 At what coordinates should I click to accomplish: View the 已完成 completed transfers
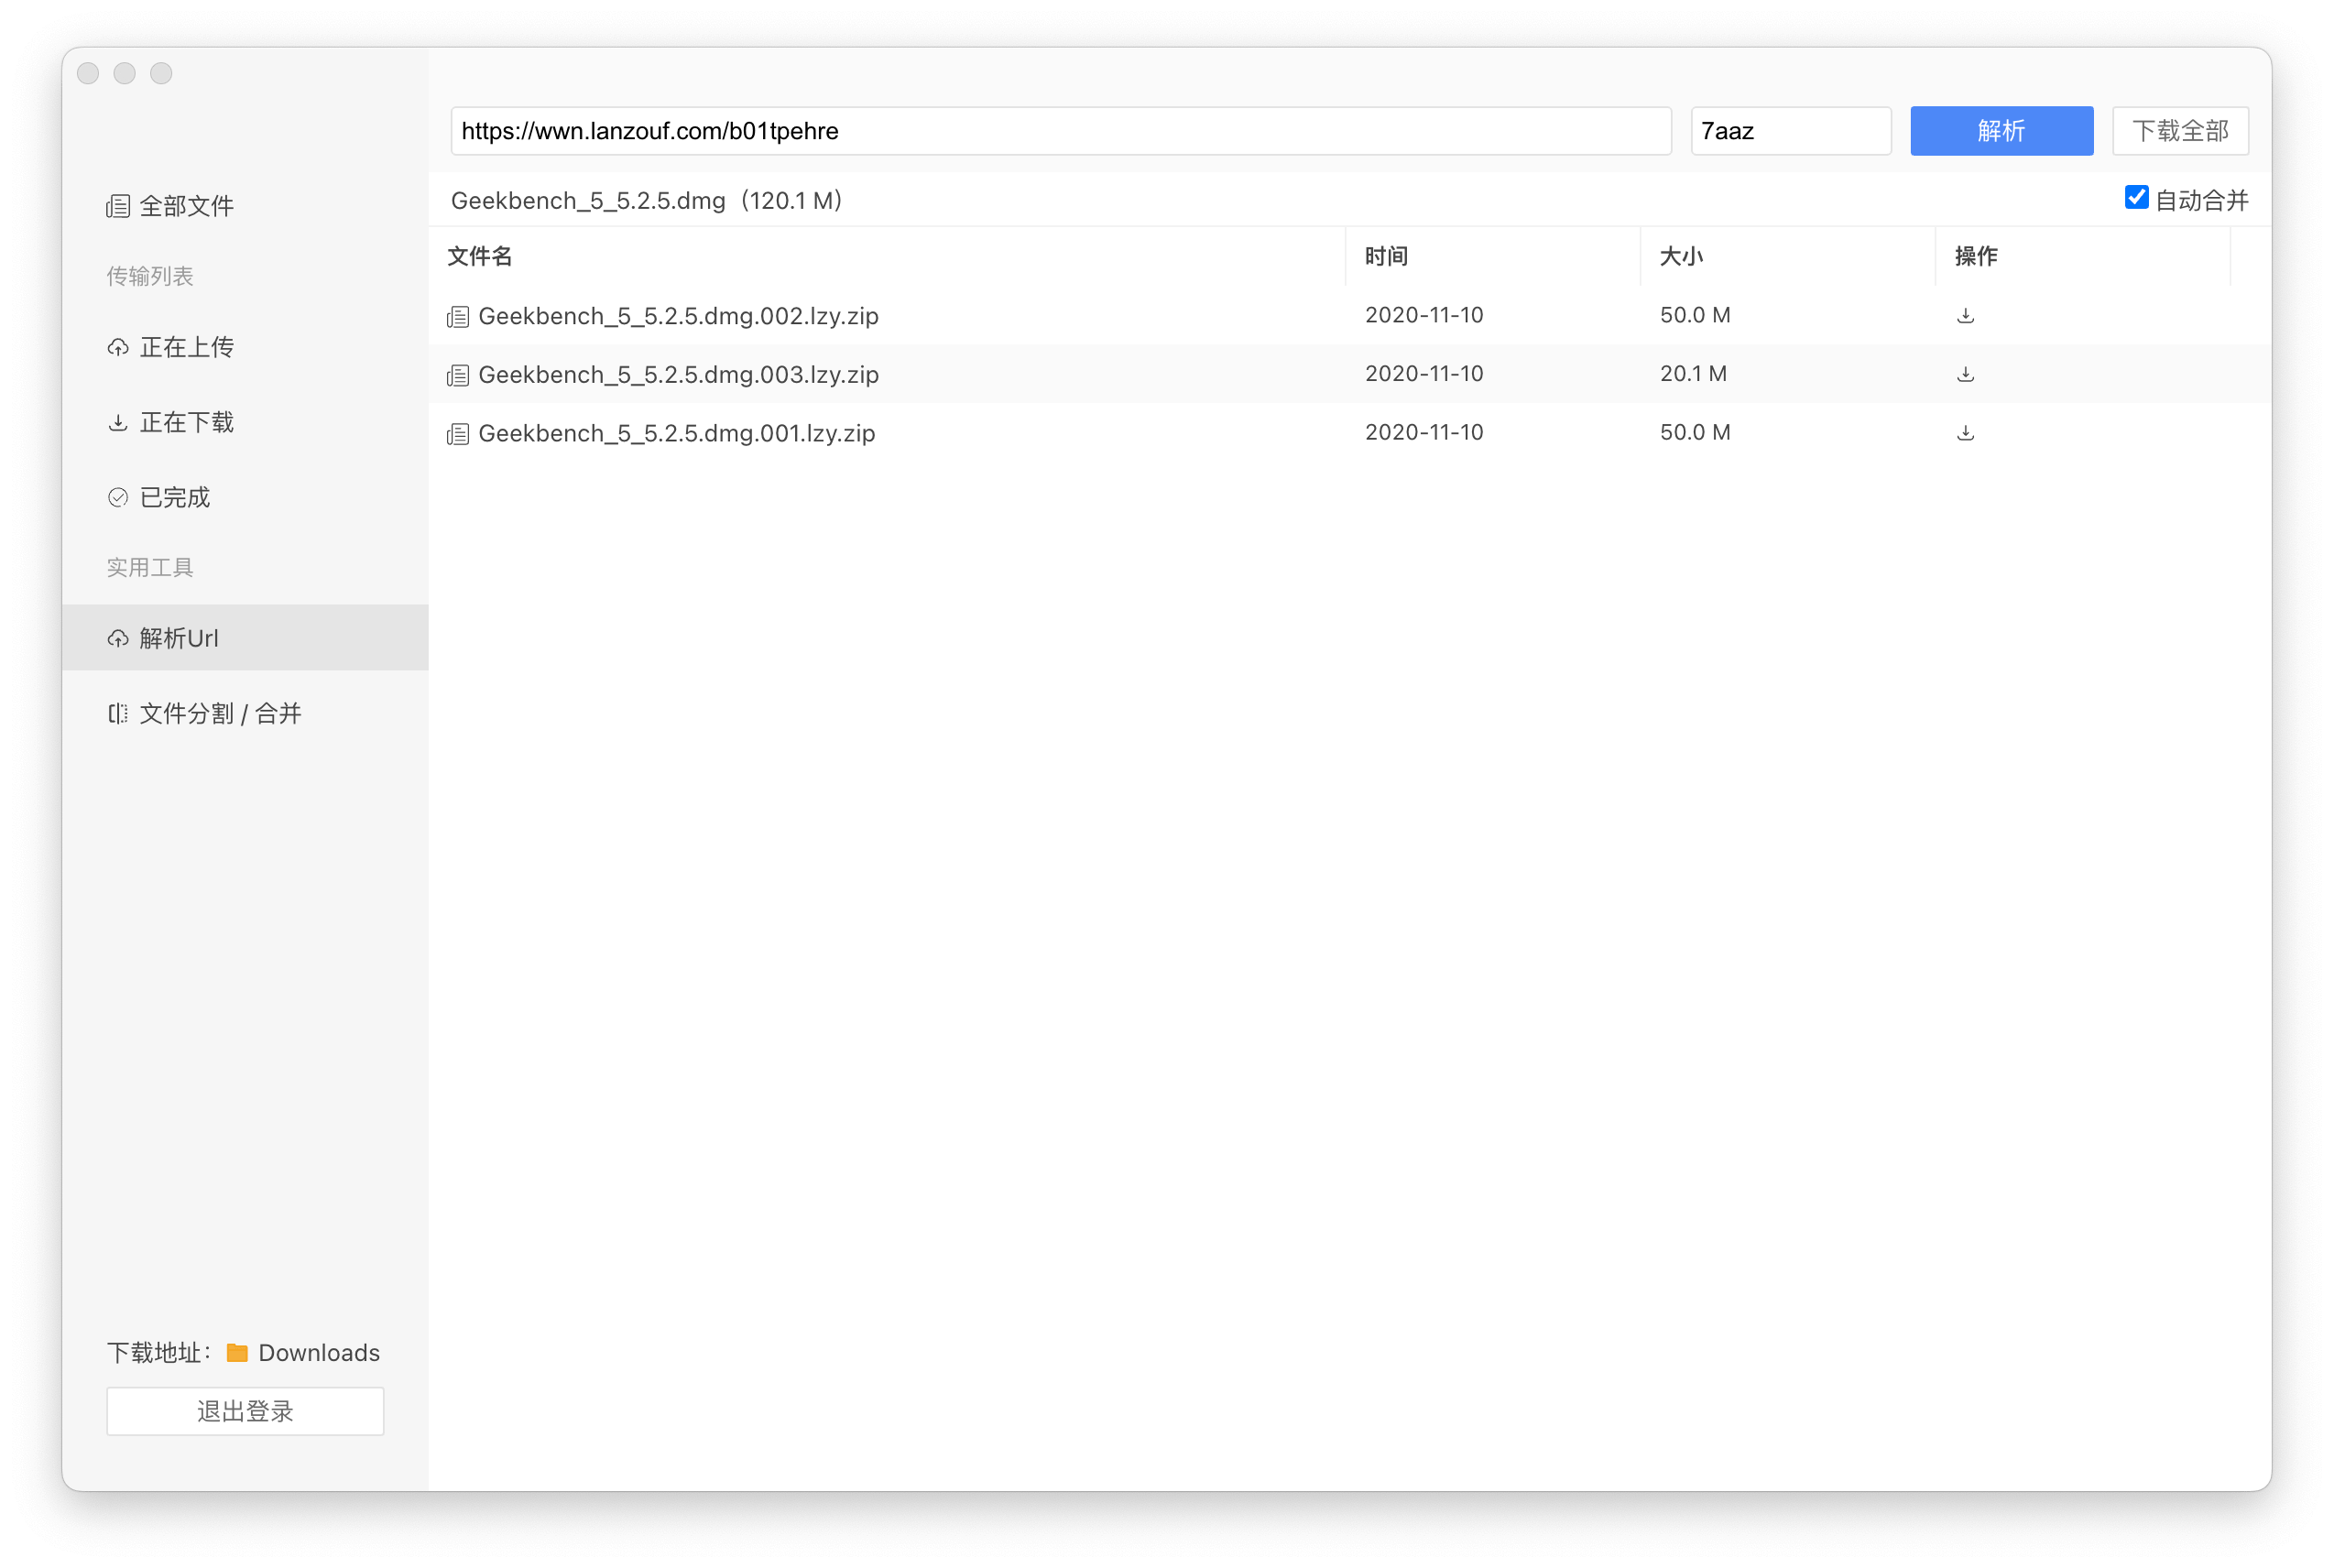click(x=174, y=497)
